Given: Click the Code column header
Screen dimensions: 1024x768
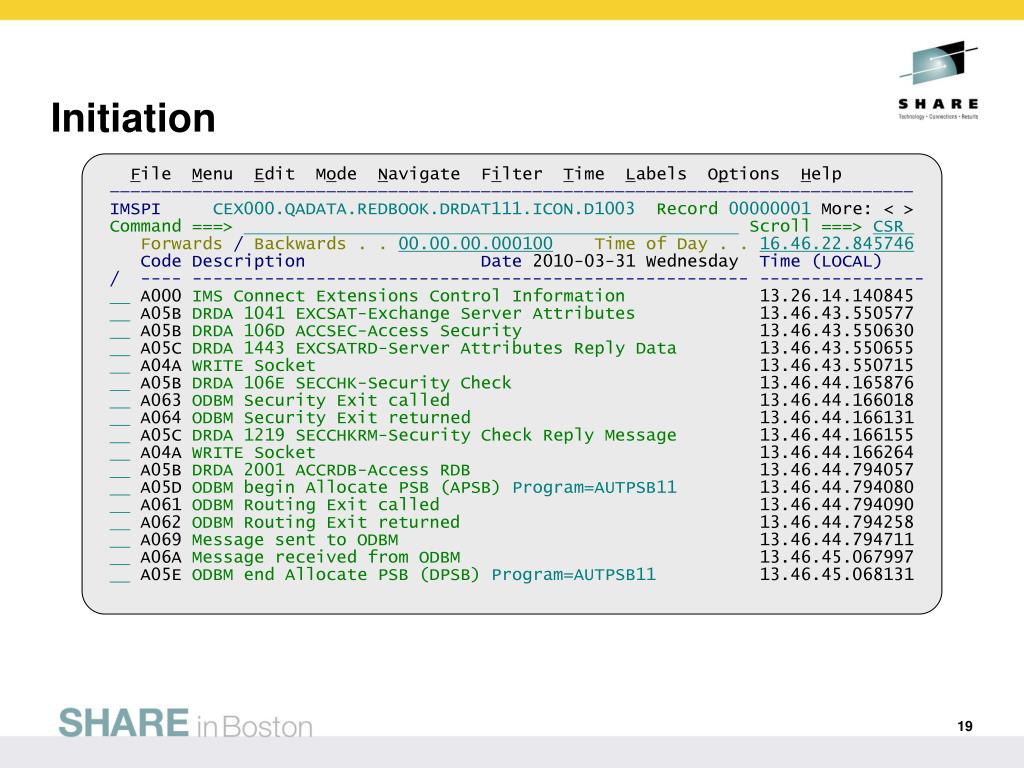Looking at the screenshot, I should (x=161, y=261).
